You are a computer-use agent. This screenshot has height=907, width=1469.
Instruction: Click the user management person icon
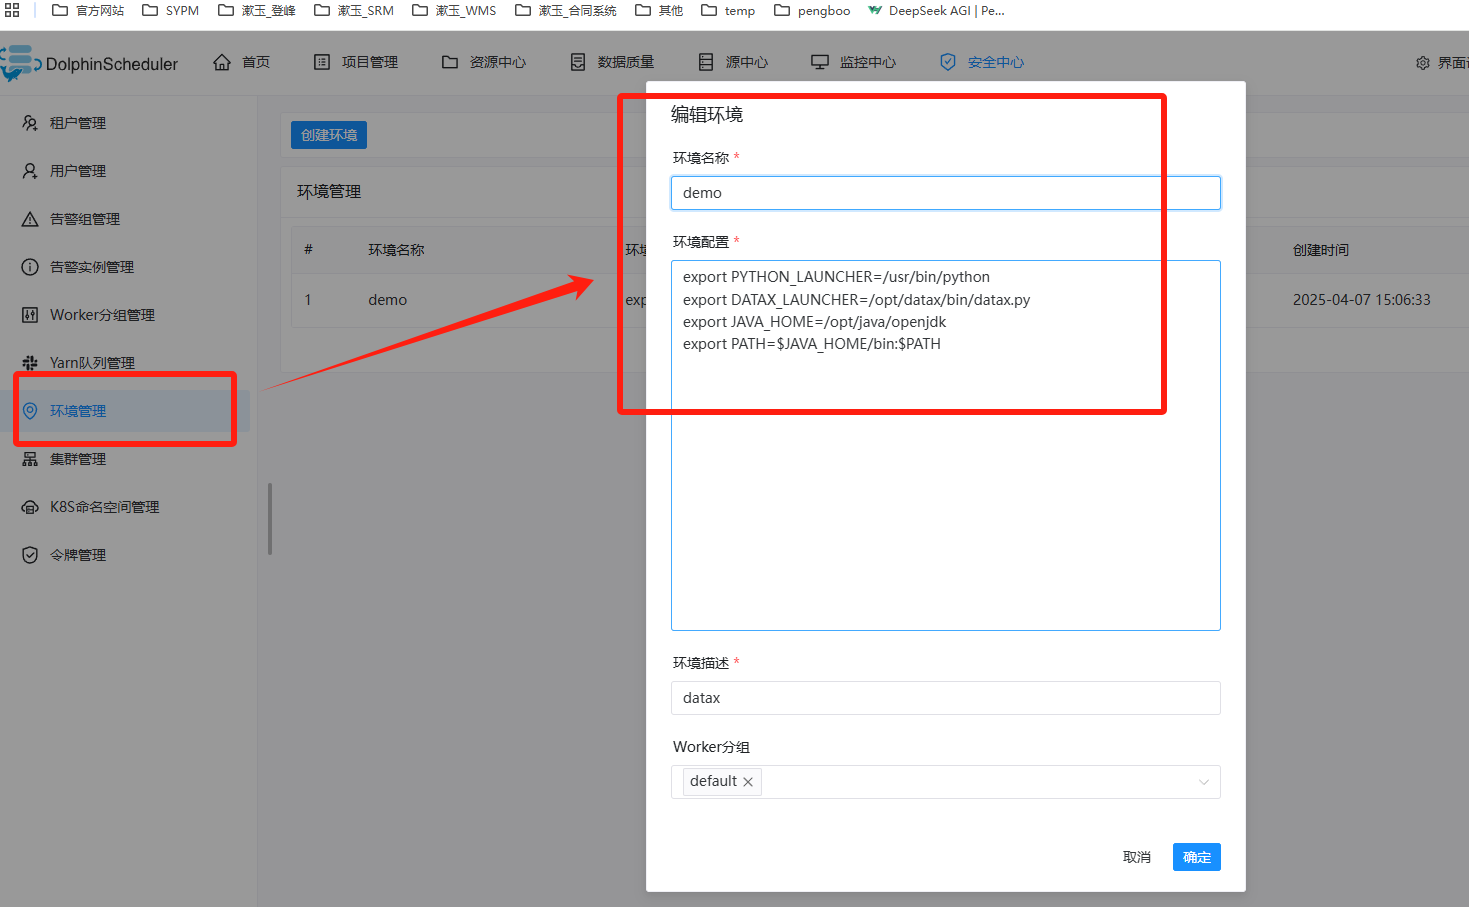point(30,171)
